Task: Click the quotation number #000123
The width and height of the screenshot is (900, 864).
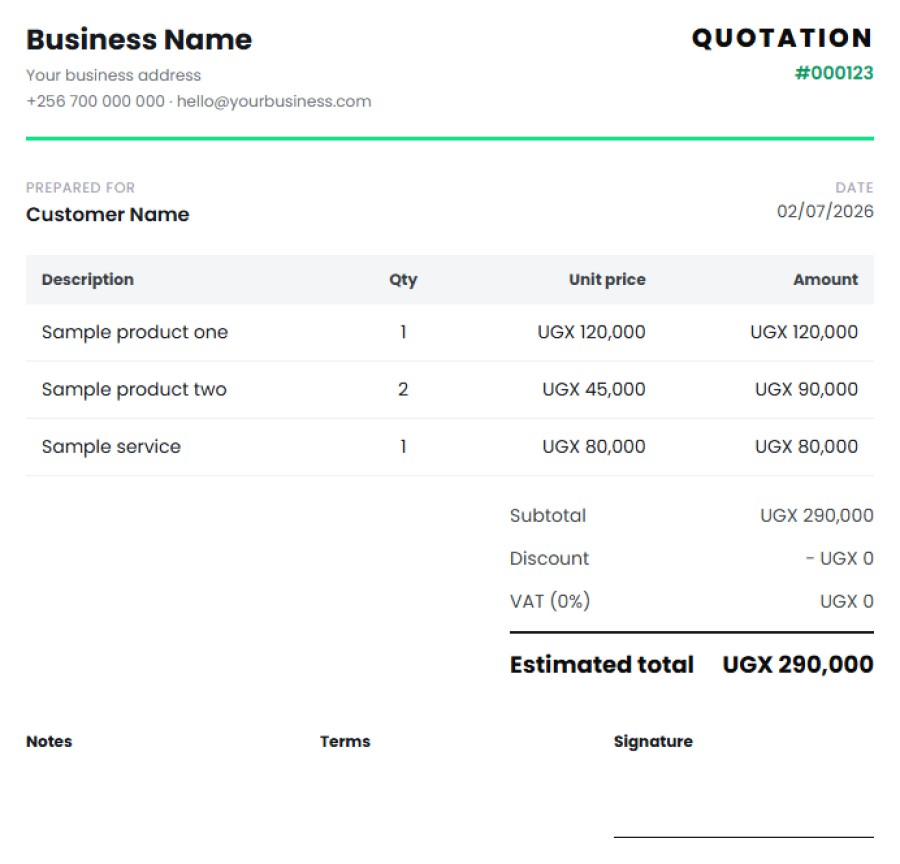Action: (x=834, y=73)
